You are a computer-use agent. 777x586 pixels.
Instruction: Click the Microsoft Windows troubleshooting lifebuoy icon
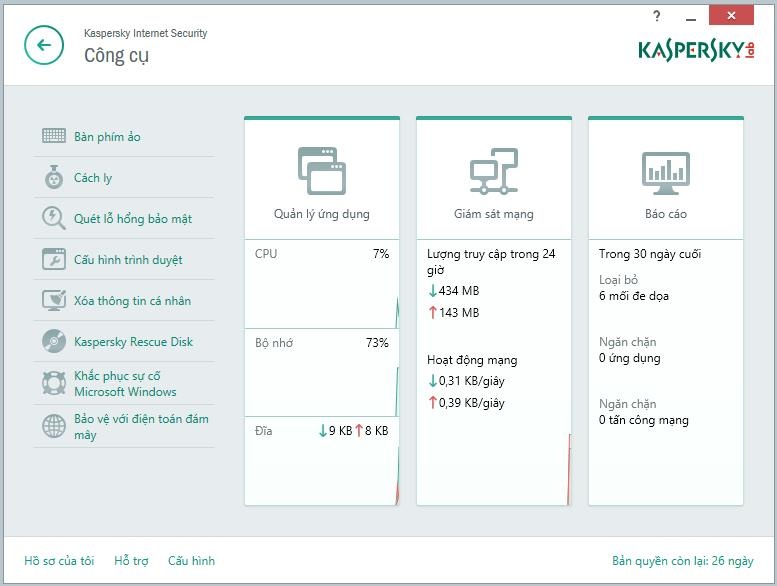click(x=54, y=384)
